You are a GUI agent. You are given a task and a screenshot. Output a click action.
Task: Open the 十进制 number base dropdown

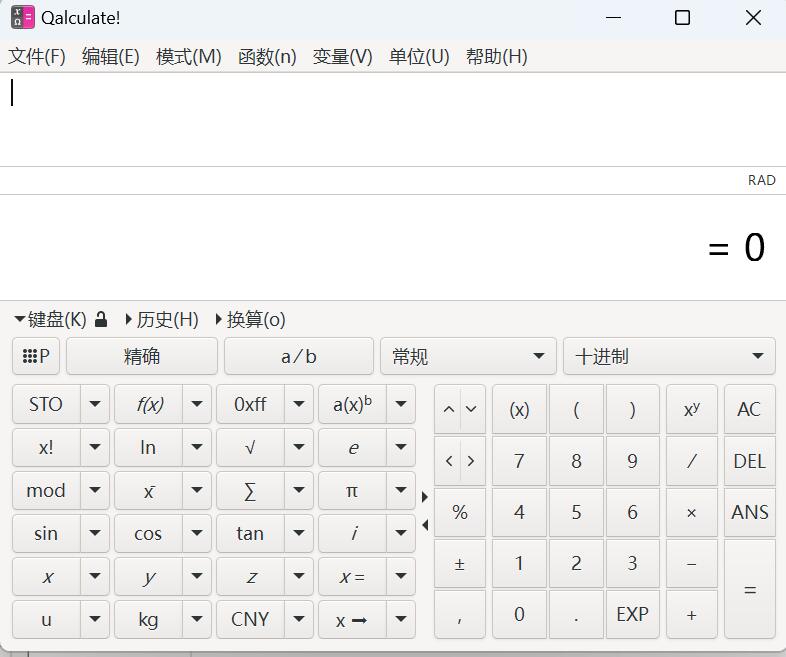tap(669, 356)
